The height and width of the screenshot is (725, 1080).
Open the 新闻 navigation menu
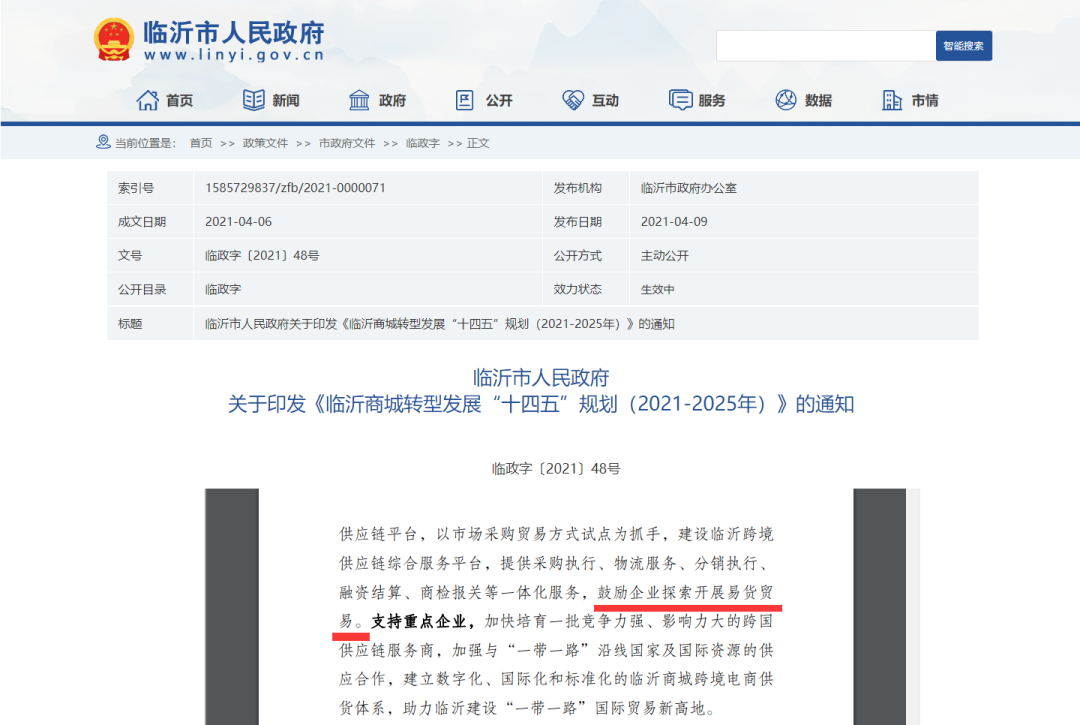tap(285, 101)
